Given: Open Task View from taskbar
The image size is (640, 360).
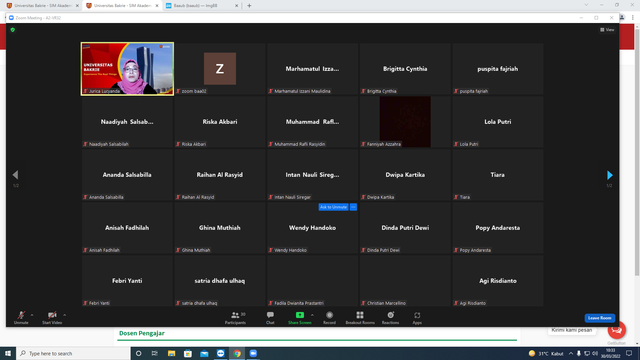Looking at the screenshot, I should 155,353.
